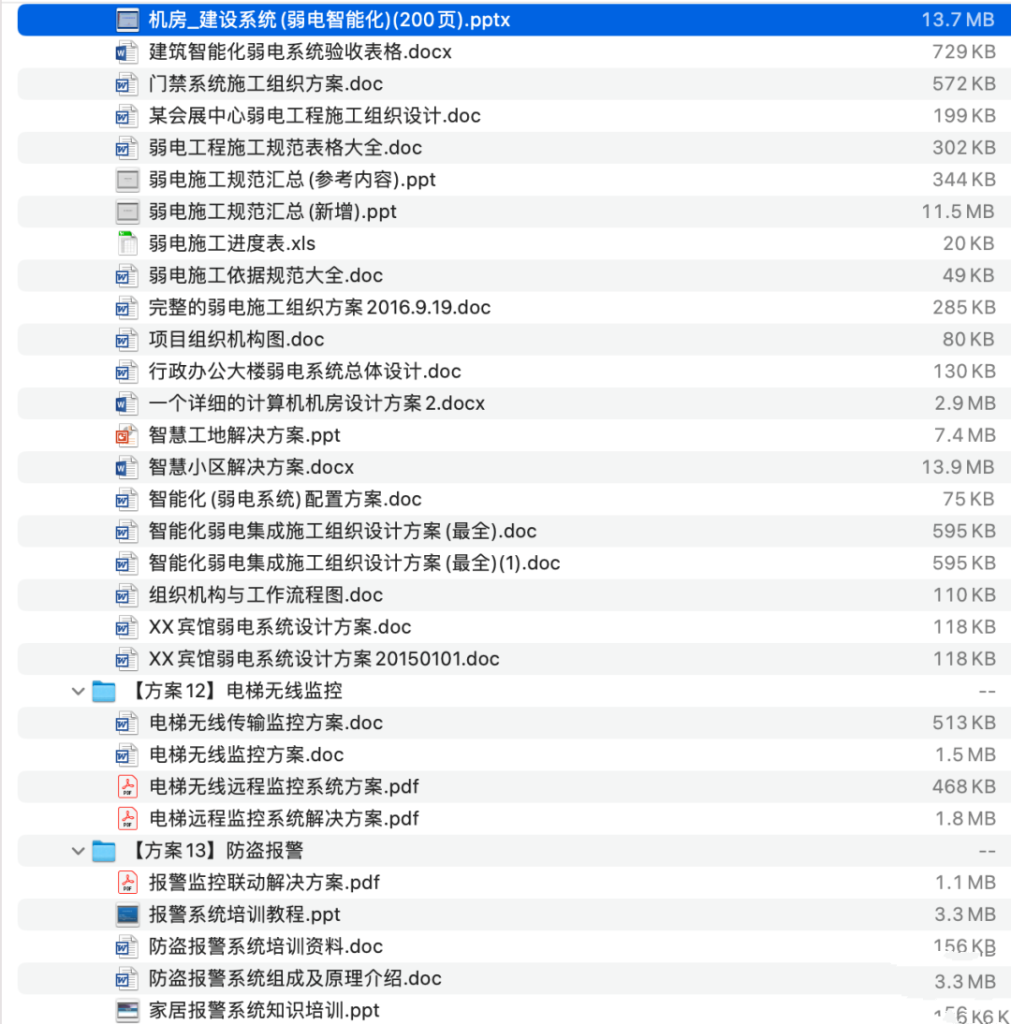Click the Word icon next to 建筑智能化弱电系统验收表格.docx
Screen dimensions: 1011x1024
pyautogui.click(x=127, y=52)
